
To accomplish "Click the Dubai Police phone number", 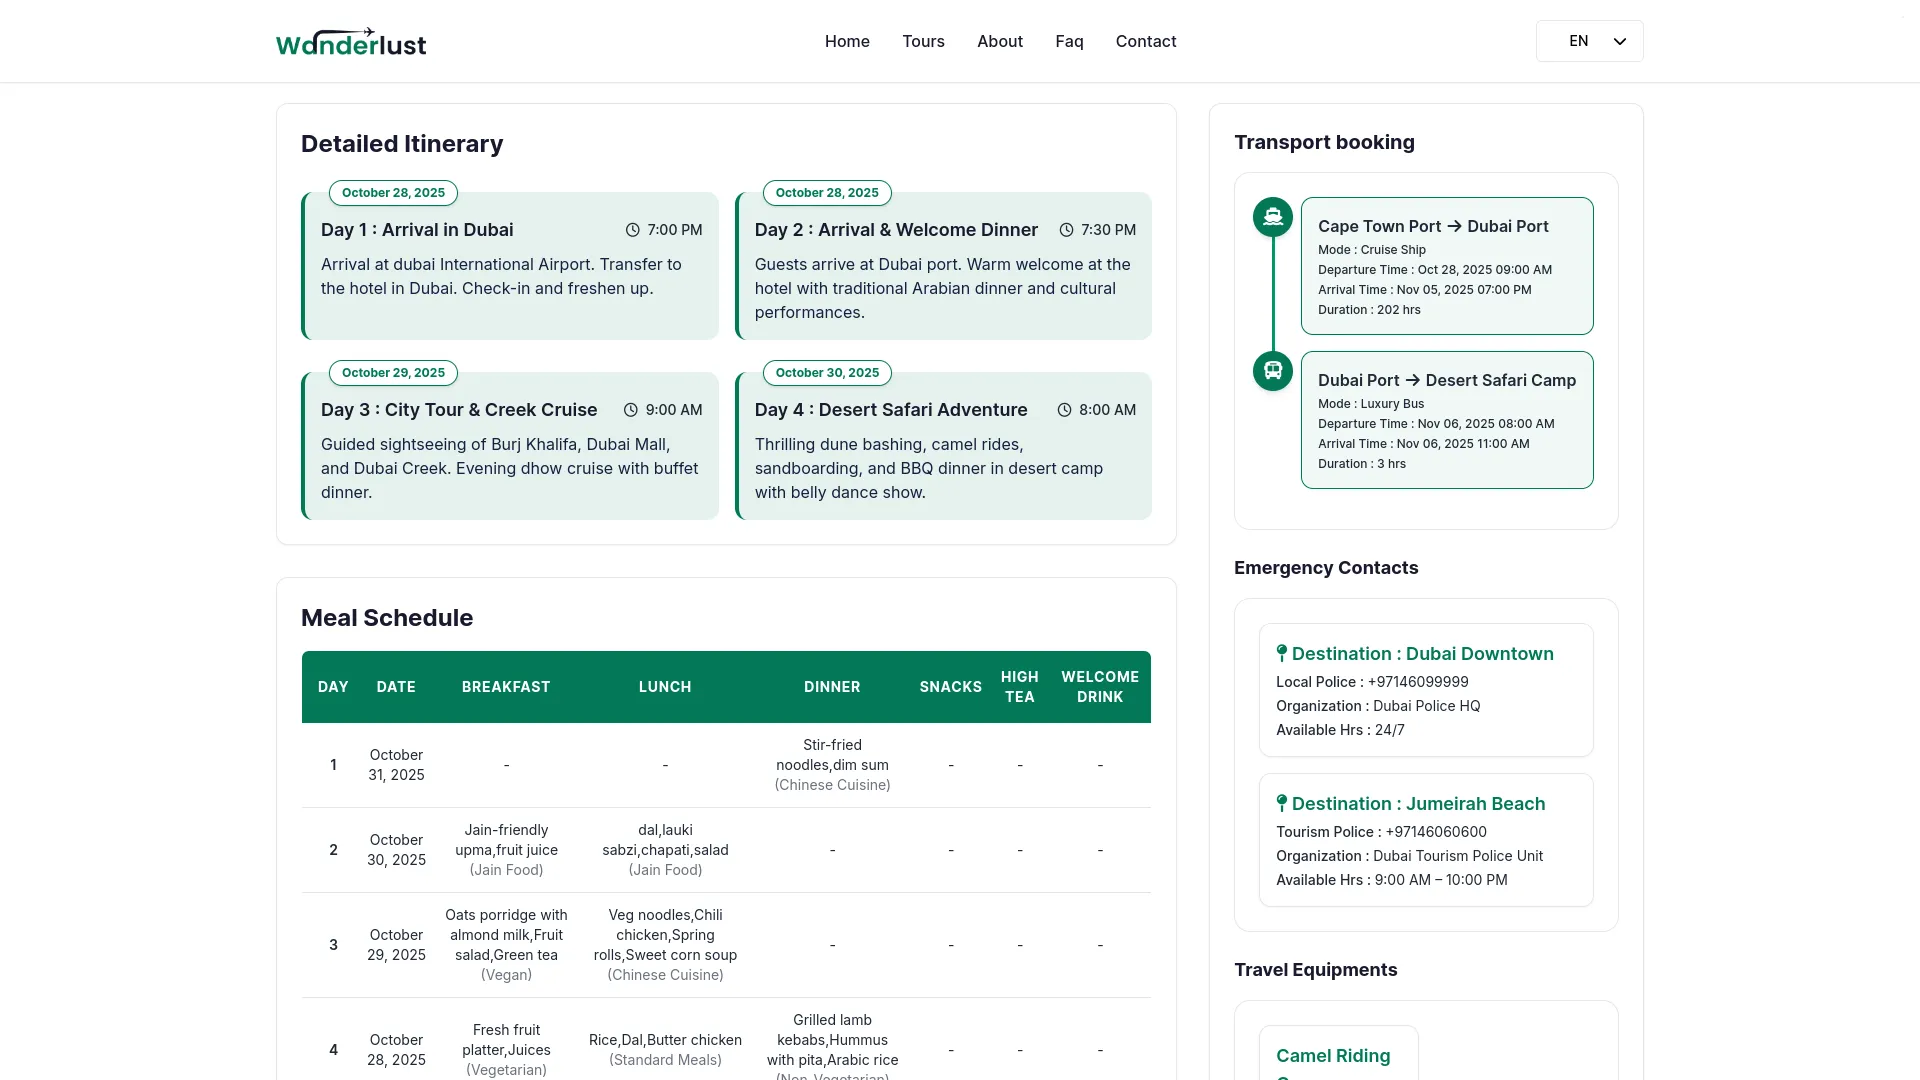I will pyautogui.click(x=1418, y=681).
